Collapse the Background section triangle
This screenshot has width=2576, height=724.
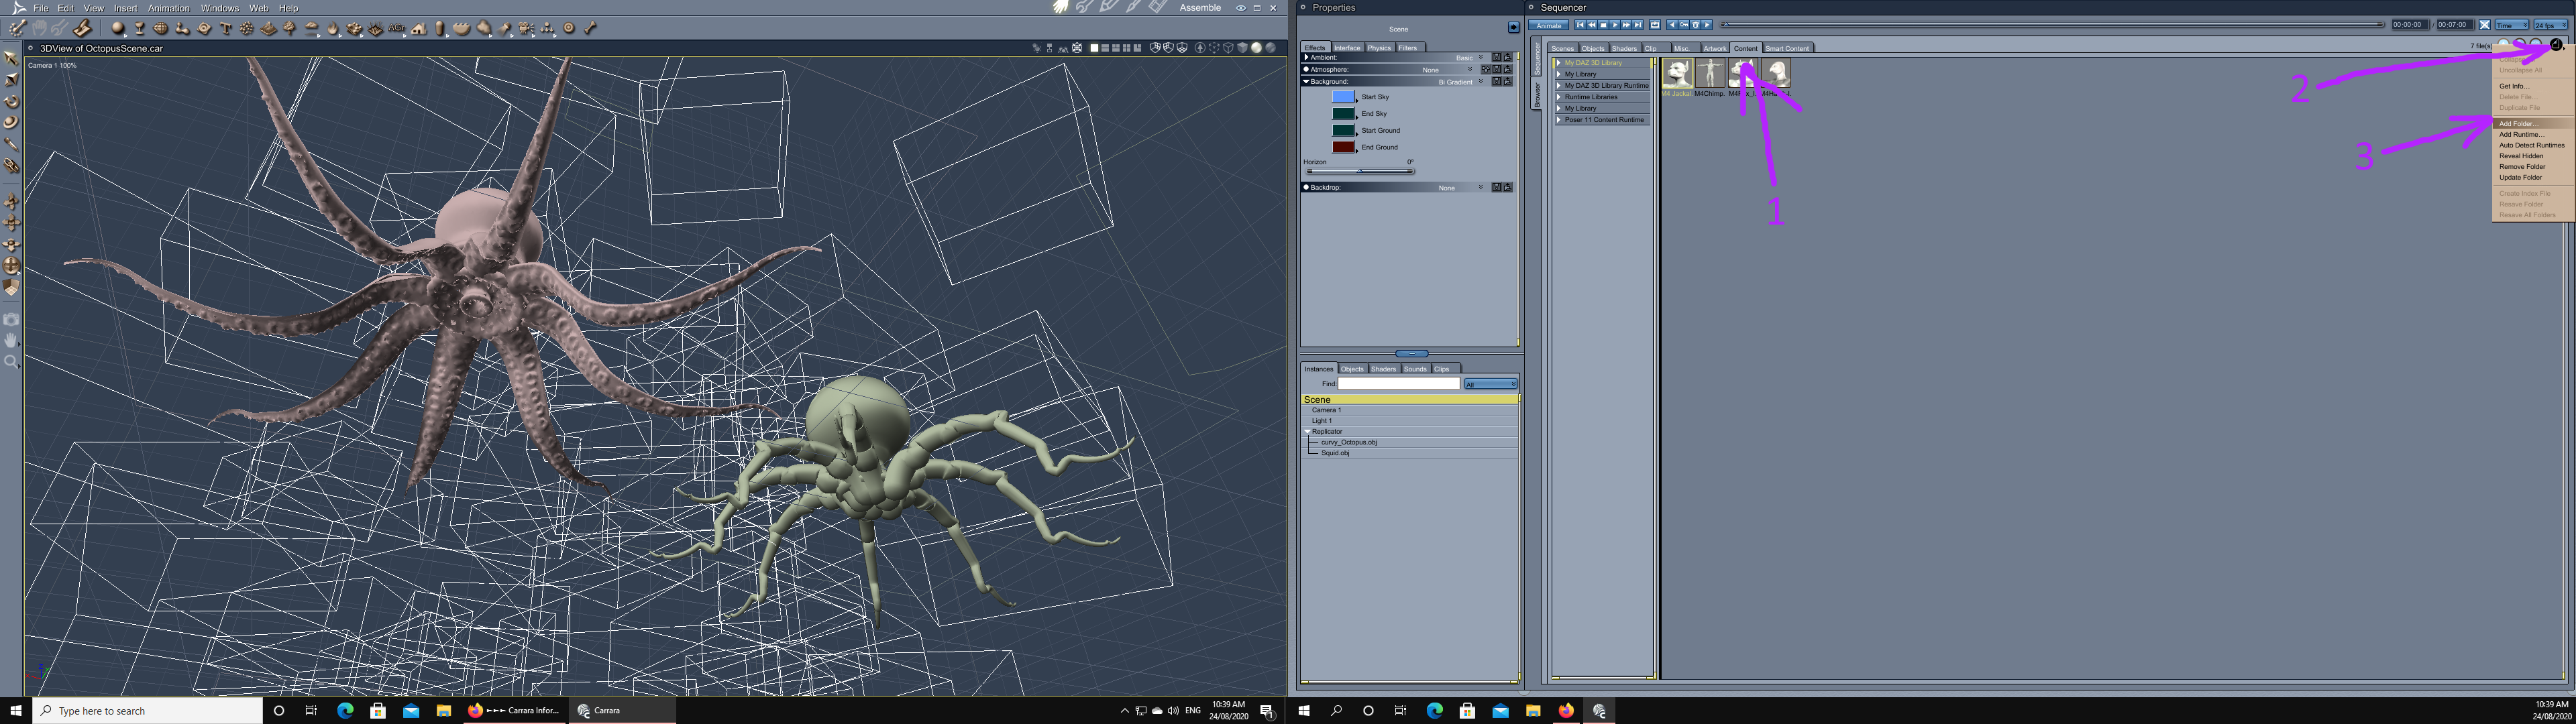point(1306,82)
